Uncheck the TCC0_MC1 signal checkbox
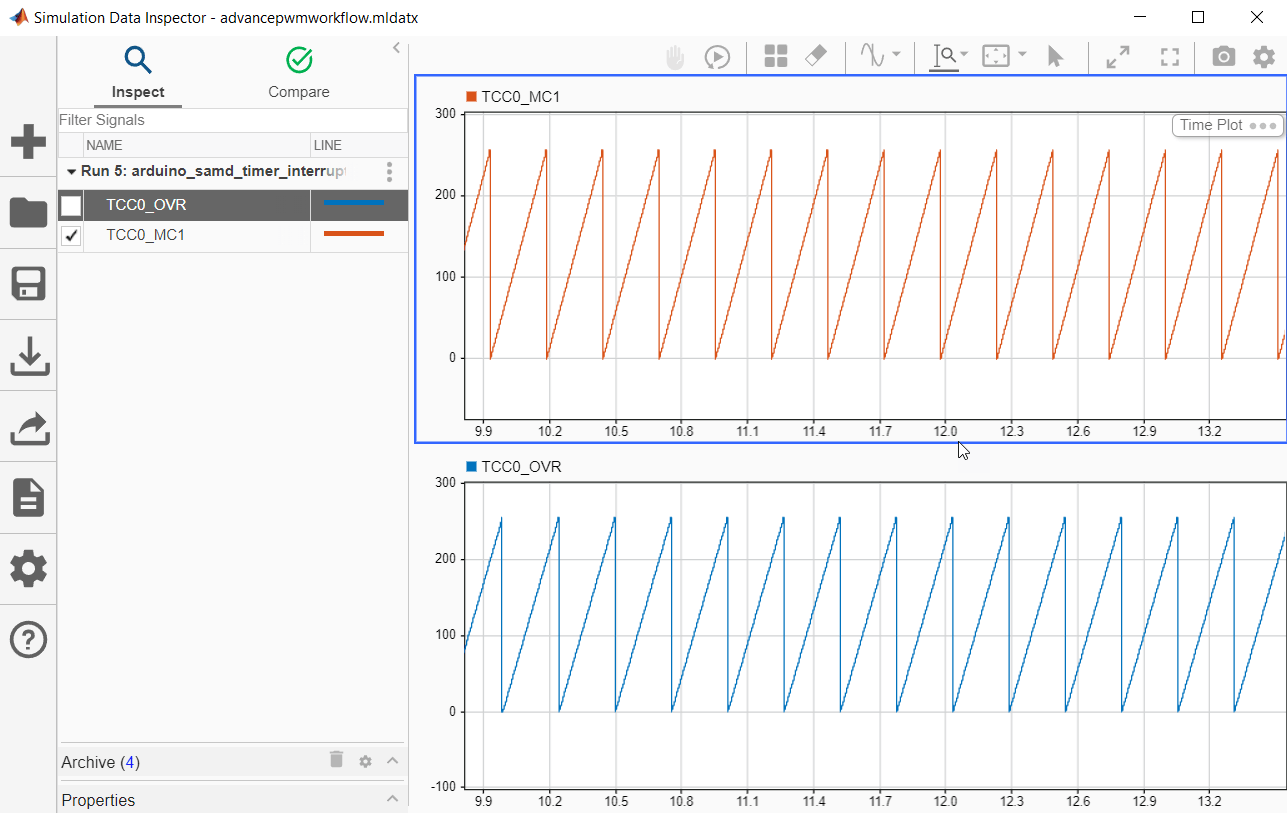The width and height of the screenshot is (1287, 813). pos(71,236)
